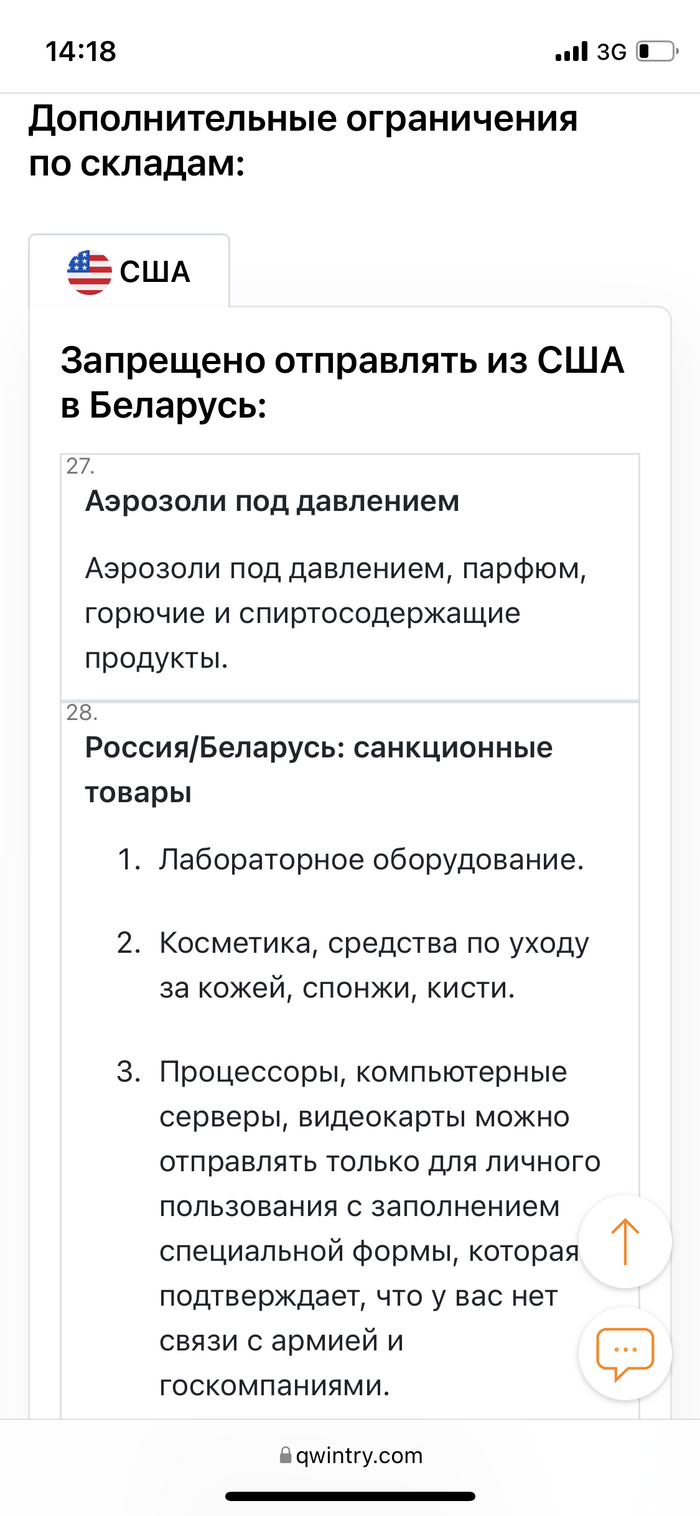Tap the "Дополнительные ограничения по складам" heading

coord(302,140)
